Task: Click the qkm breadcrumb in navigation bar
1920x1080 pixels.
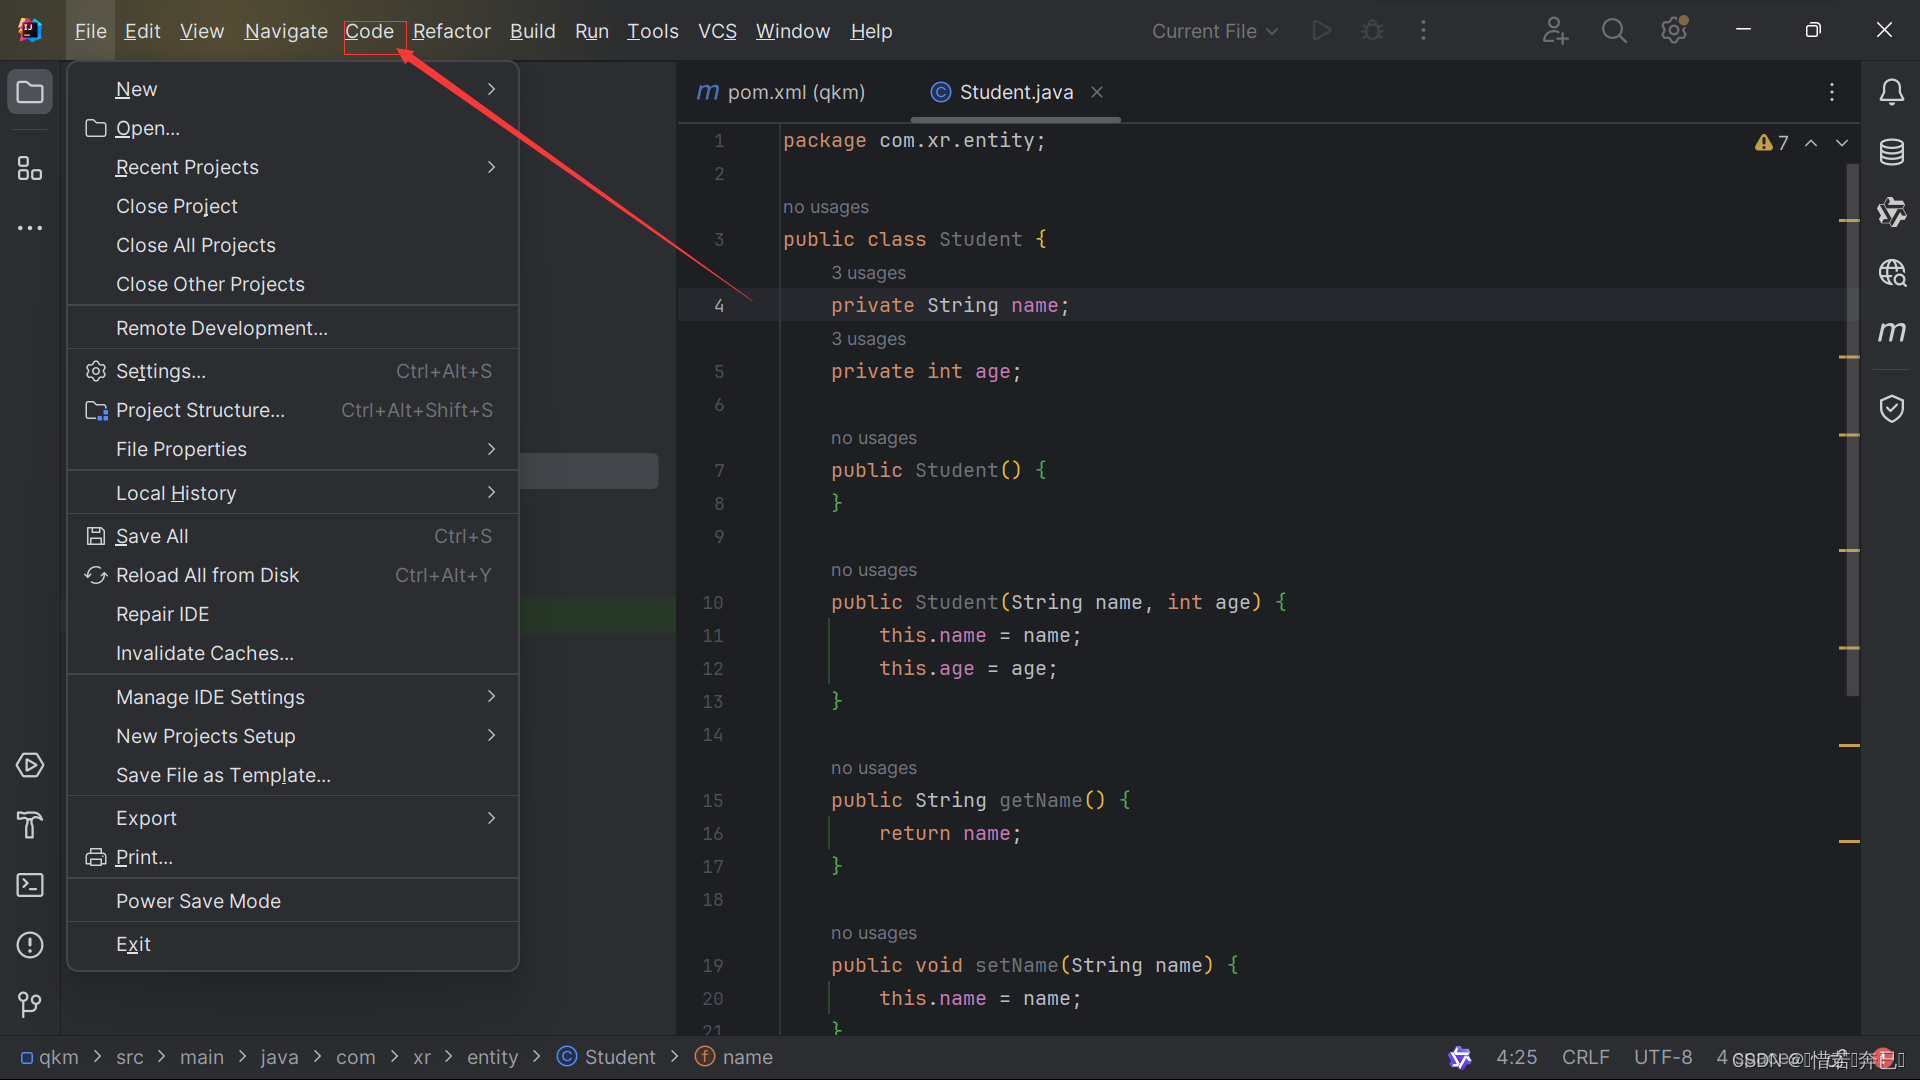Action: pyautogui.click(x=50, y=1057)
